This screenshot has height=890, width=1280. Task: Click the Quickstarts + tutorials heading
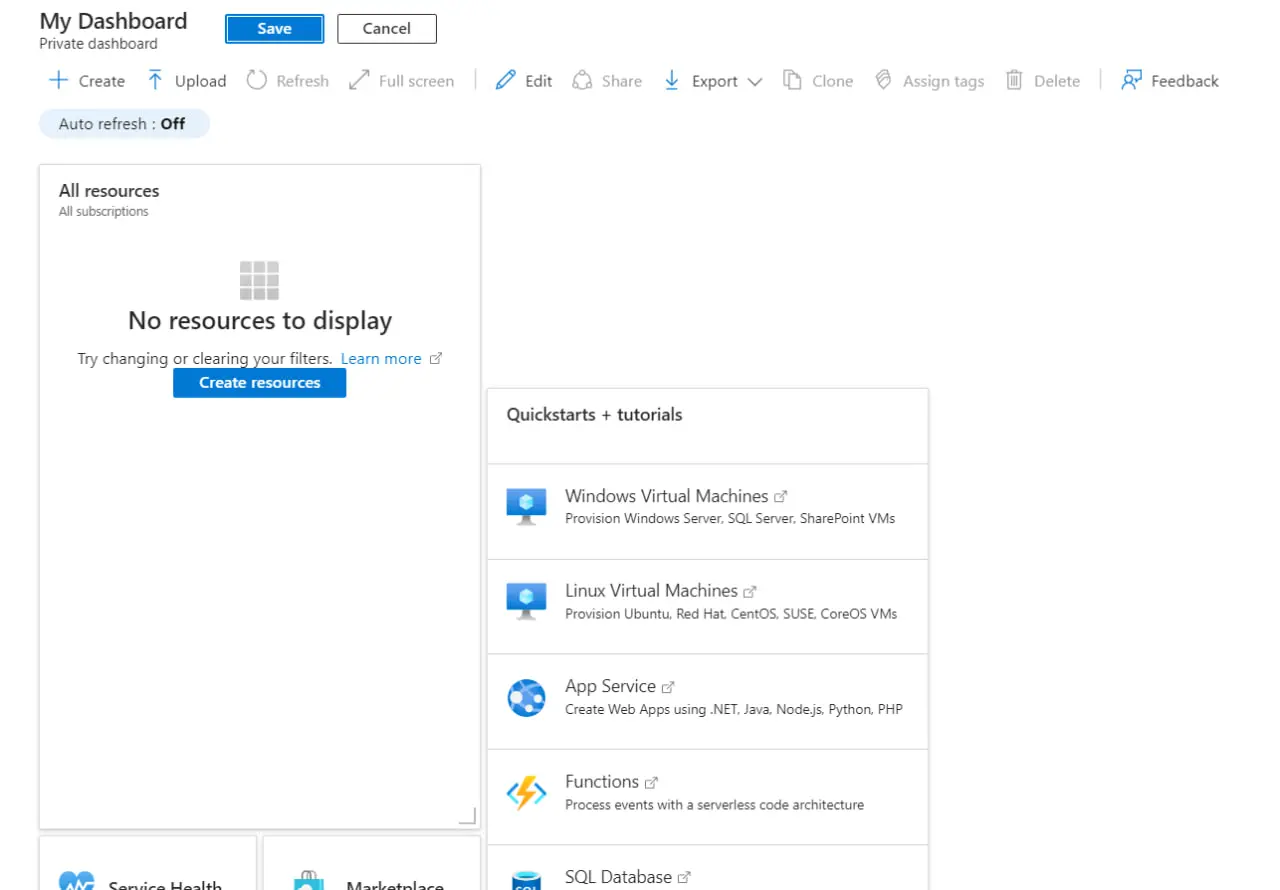(594, 415)
